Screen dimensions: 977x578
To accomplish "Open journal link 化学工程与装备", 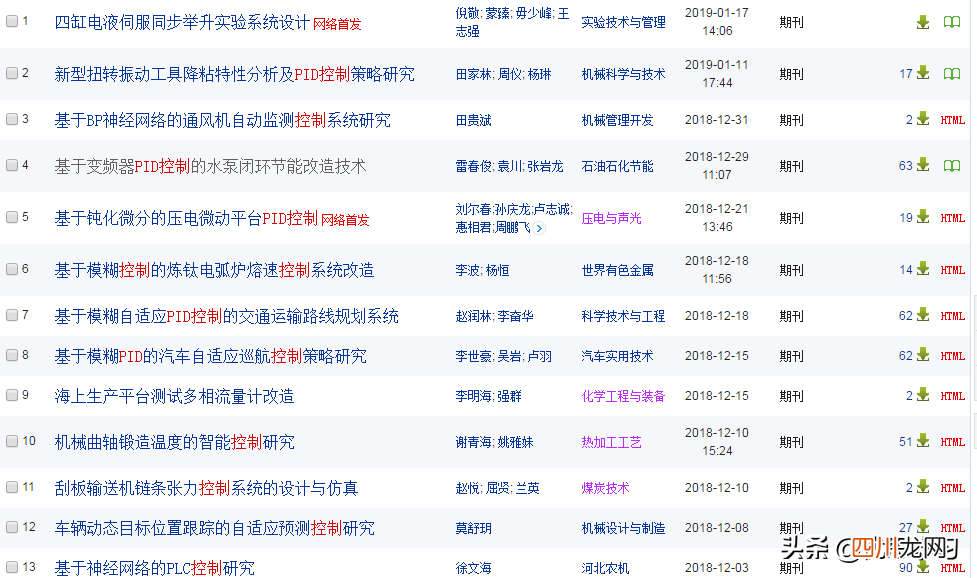I will point(623,396).
